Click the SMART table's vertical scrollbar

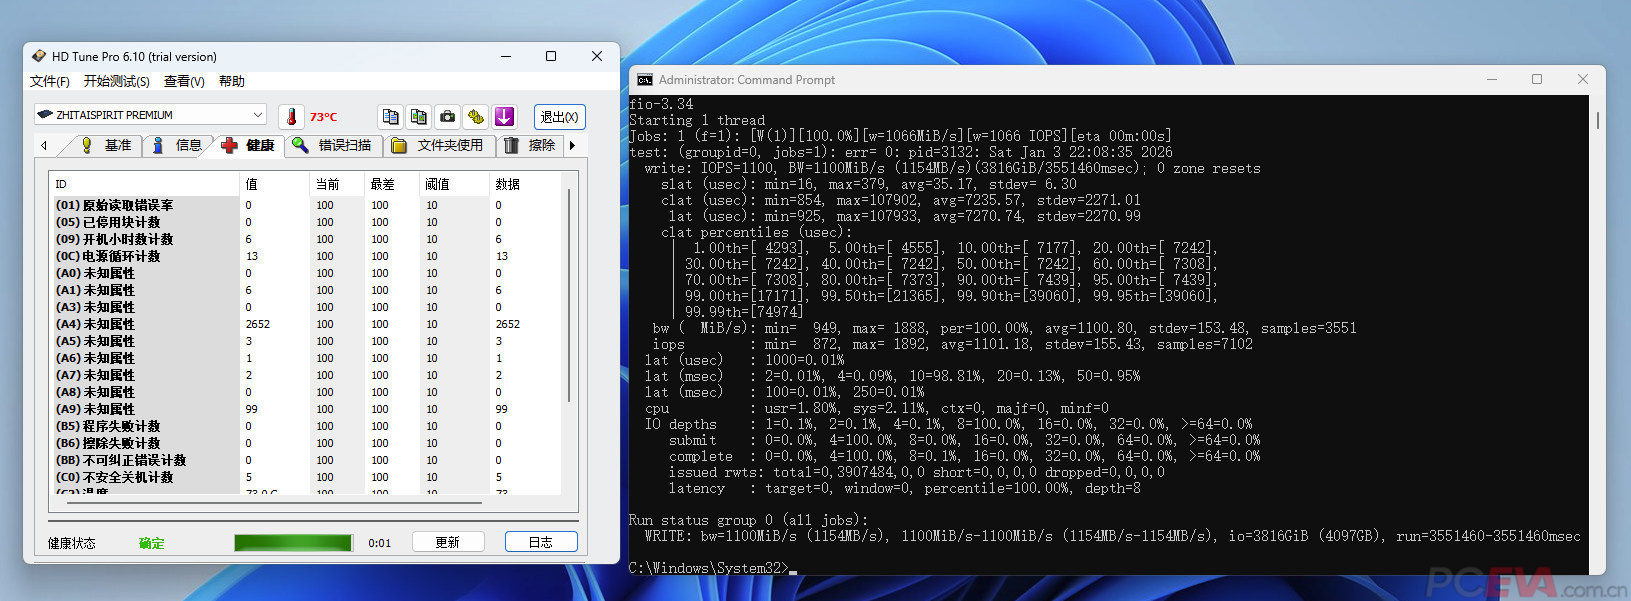[569, 300]
